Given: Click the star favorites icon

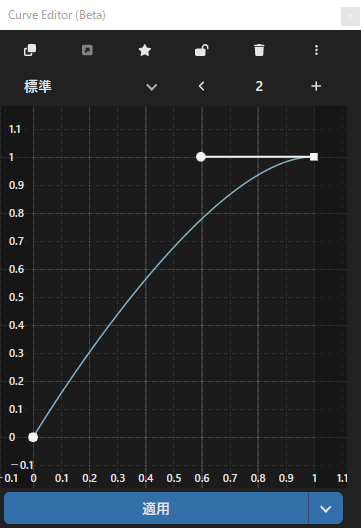Looking at the screenshot, I should pyautogui.click(x=145, y=51).
